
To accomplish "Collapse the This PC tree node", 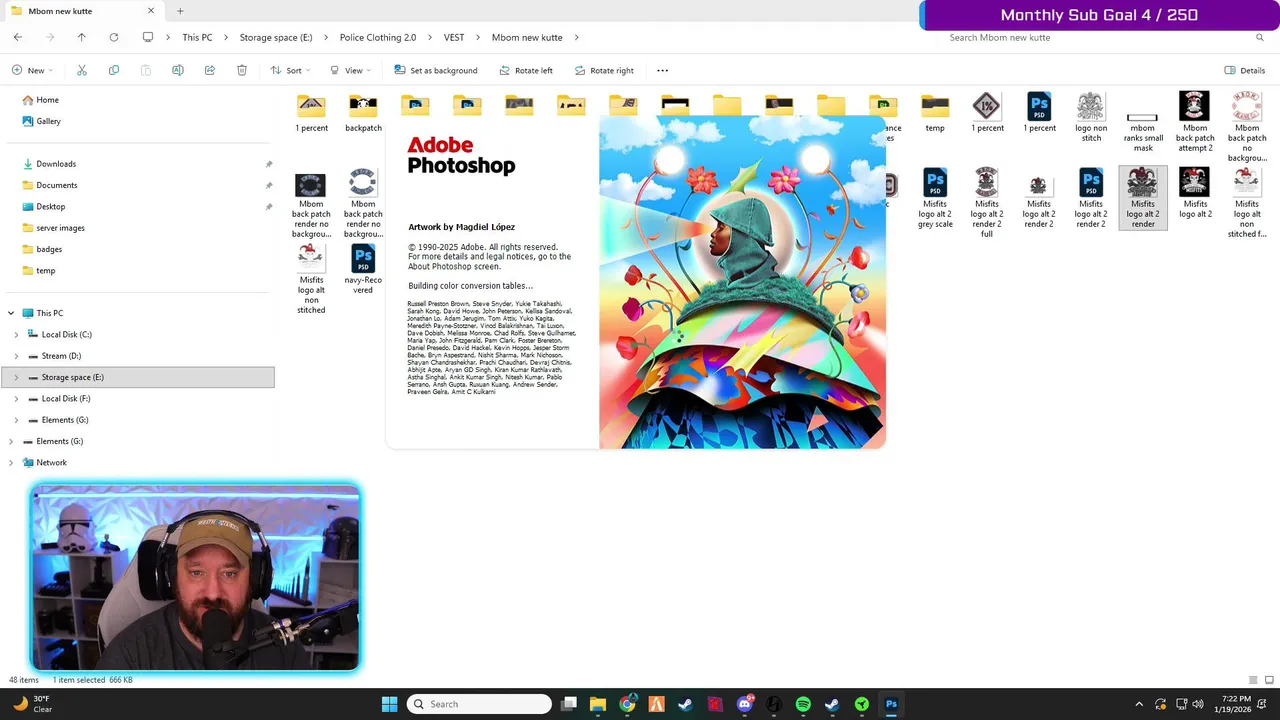I will click(x=12, y=313).
